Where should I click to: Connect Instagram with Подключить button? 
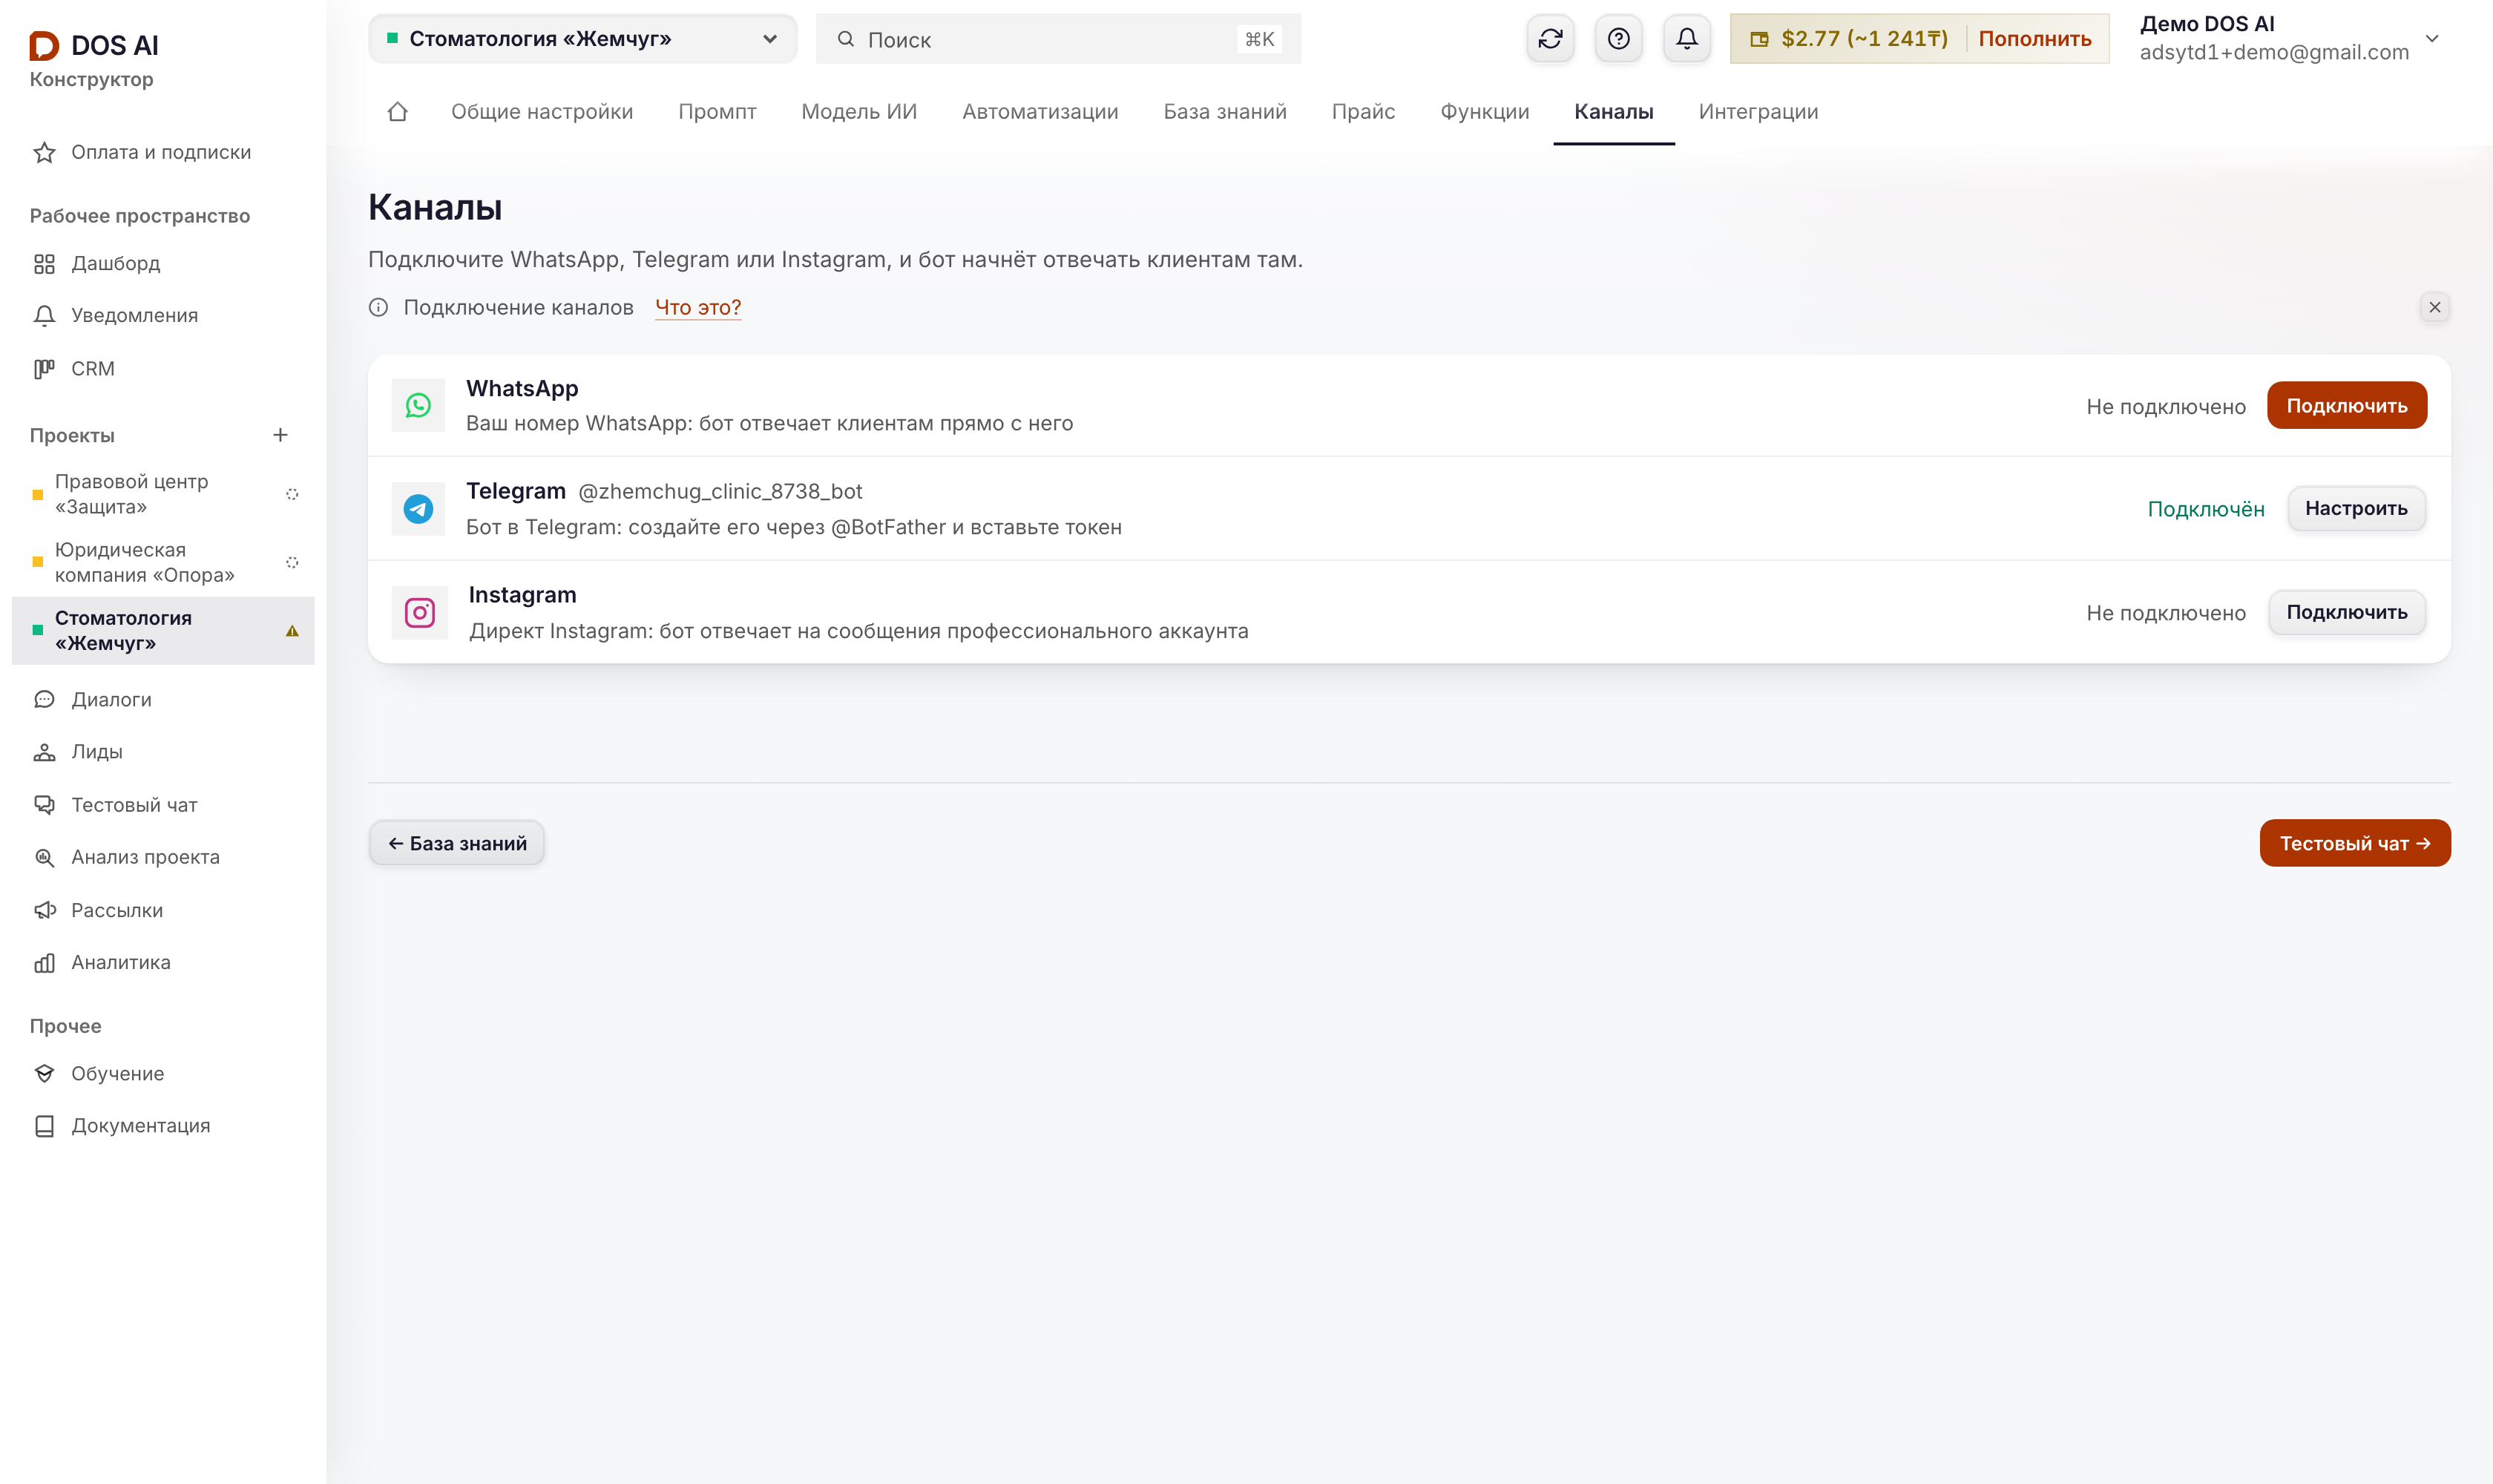[2346, 612]
